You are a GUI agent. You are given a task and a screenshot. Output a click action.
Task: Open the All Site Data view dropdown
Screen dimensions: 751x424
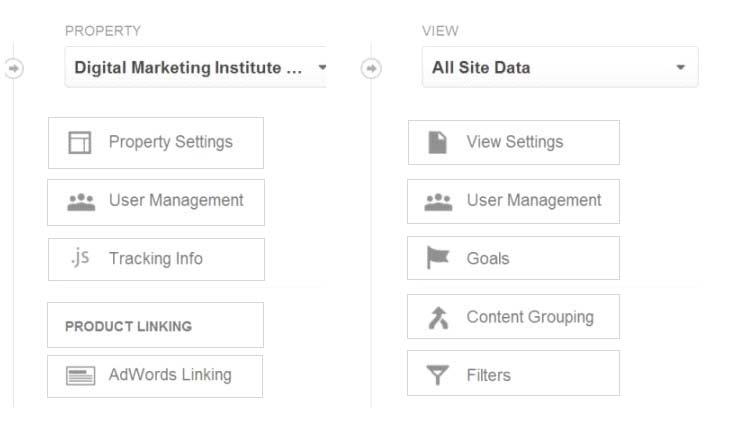[560, 67]
